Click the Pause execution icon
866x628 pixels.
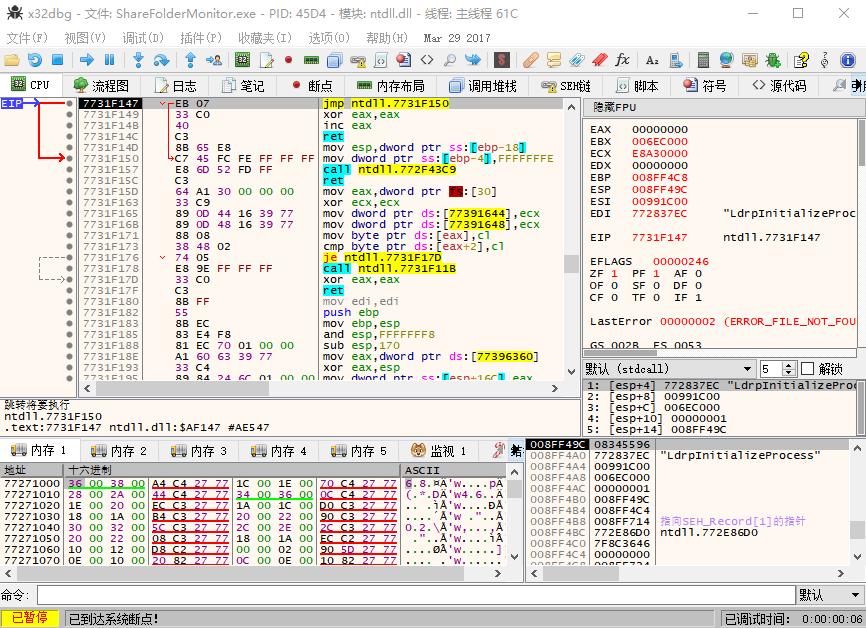[x=111, y=62]
